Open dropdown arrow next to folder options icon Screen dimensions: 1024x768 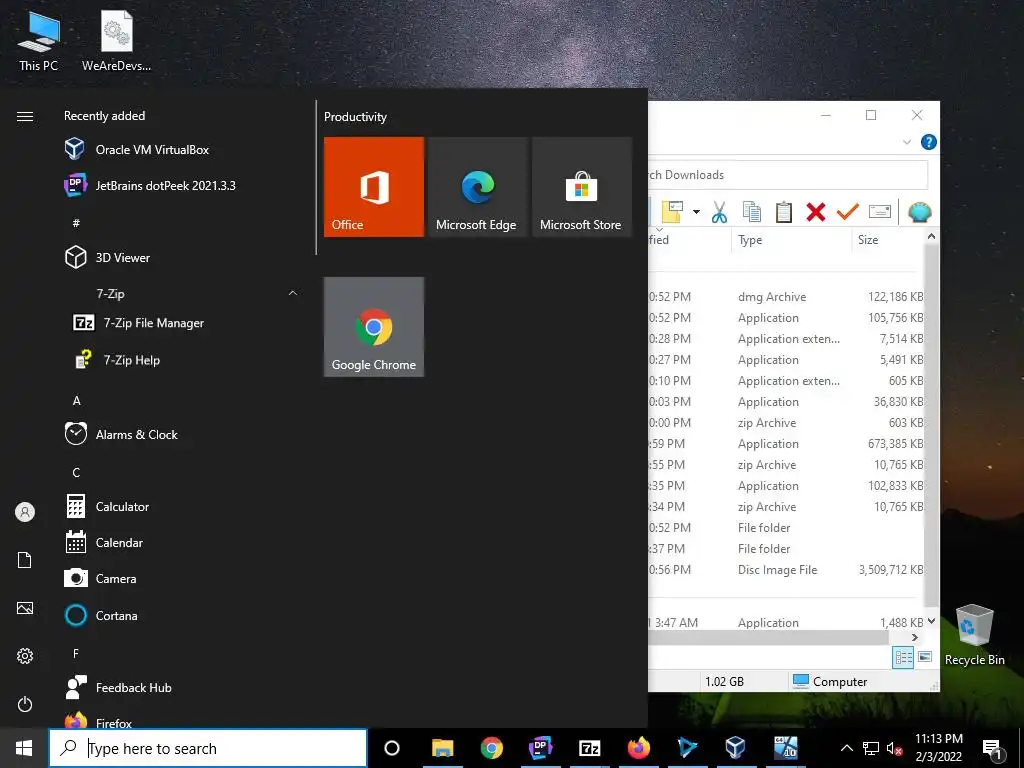tap(696, 212)
